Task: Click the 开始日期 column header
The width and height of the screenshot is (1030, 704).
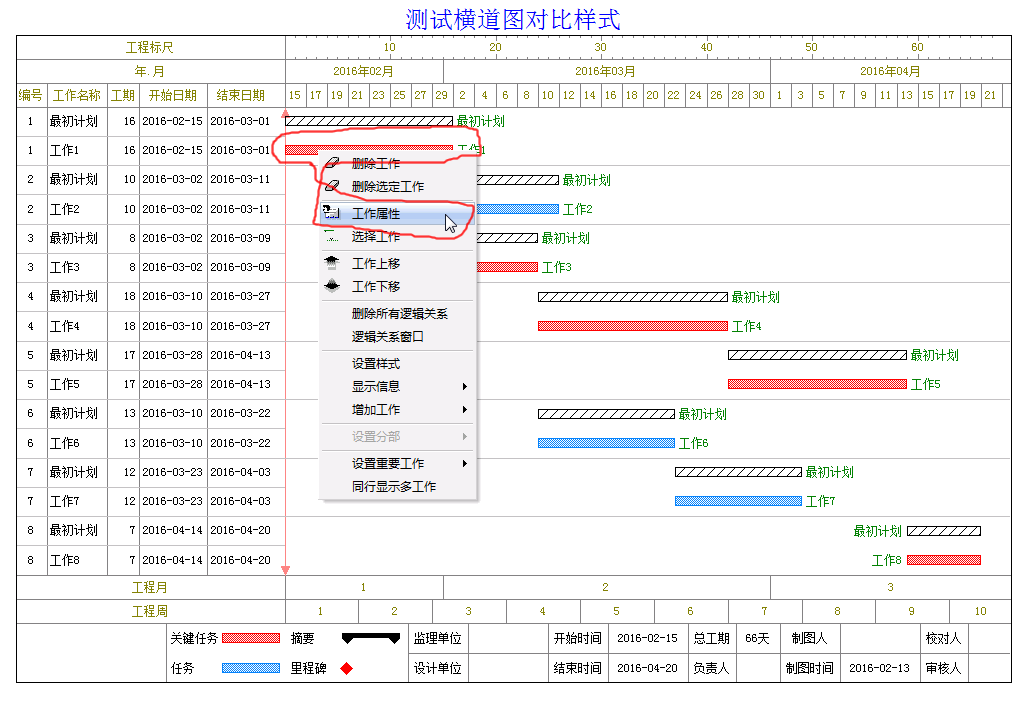Action: click(x=173, y=96)
